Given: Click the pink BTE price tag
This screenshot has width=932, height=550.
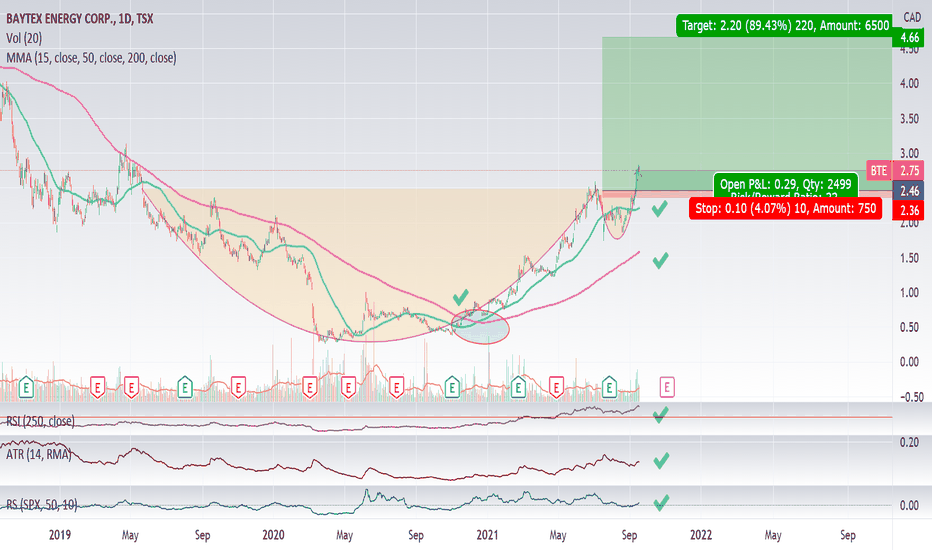Looking at the screenshot, I should click(x=879, y=171).
